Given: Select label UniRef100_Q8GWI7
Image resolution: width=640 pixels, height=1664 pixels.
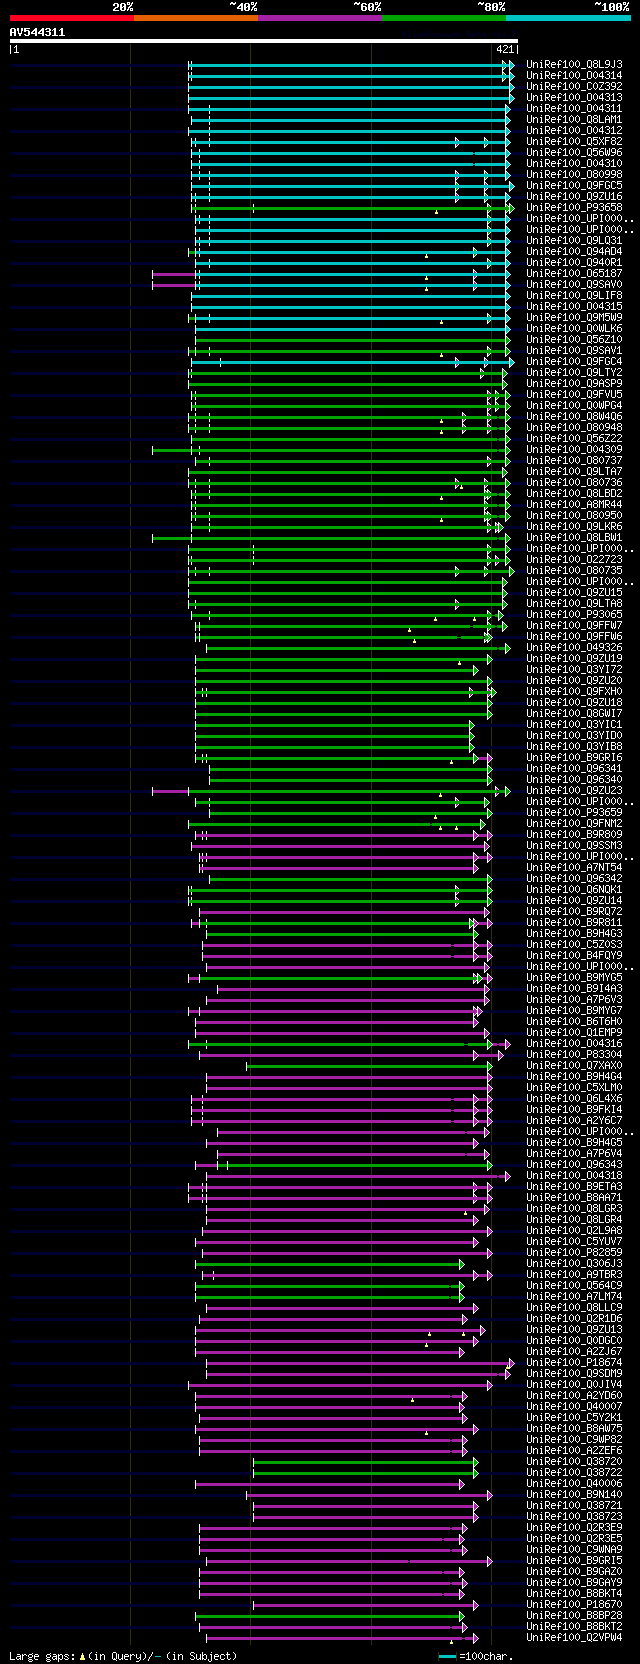Looking at the screenshot, I should pos(574,713).
